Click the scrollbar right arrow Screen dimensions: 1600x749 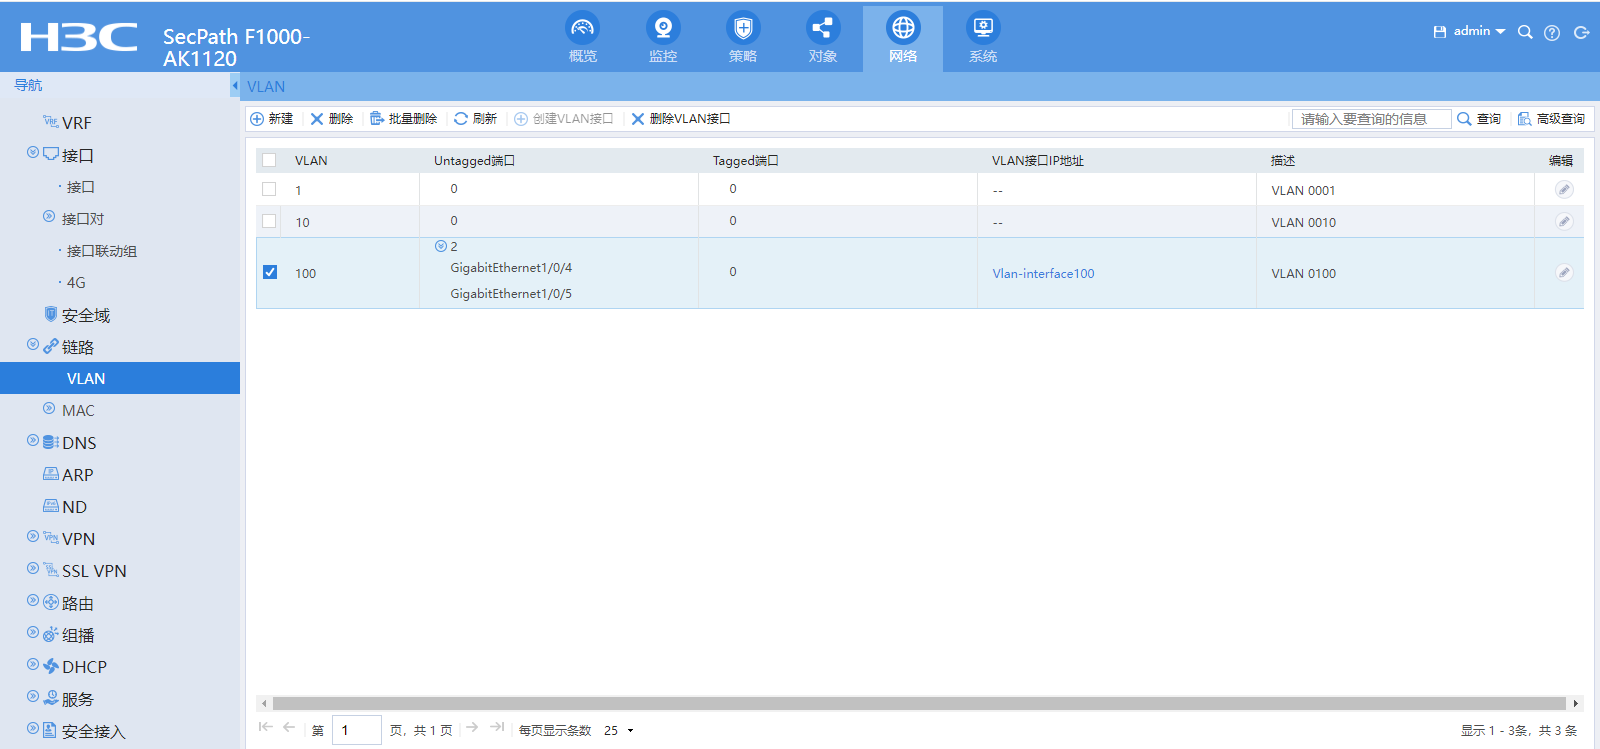pyautogui.click(x=1576, y=703)
